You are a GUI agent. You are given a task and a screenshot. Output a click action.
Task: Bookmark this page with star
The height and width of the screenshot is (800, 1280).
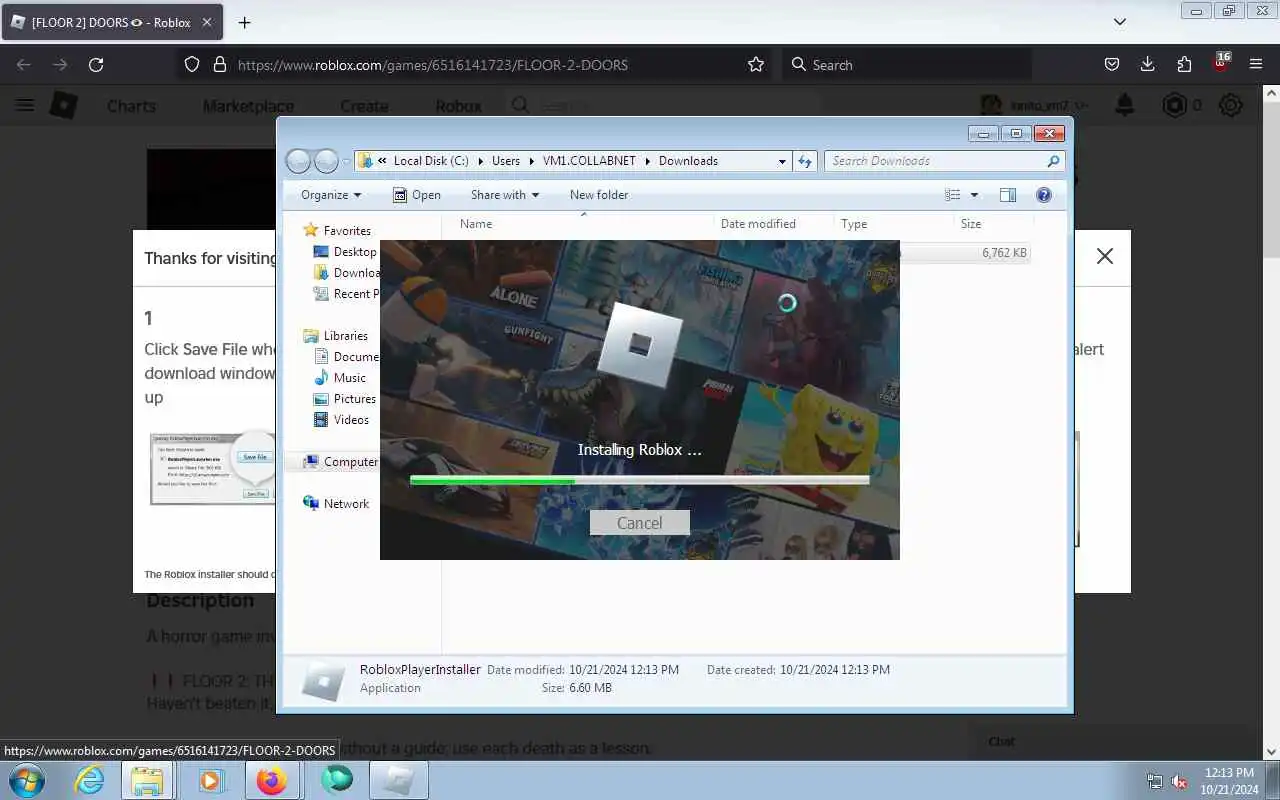point(756,65)
